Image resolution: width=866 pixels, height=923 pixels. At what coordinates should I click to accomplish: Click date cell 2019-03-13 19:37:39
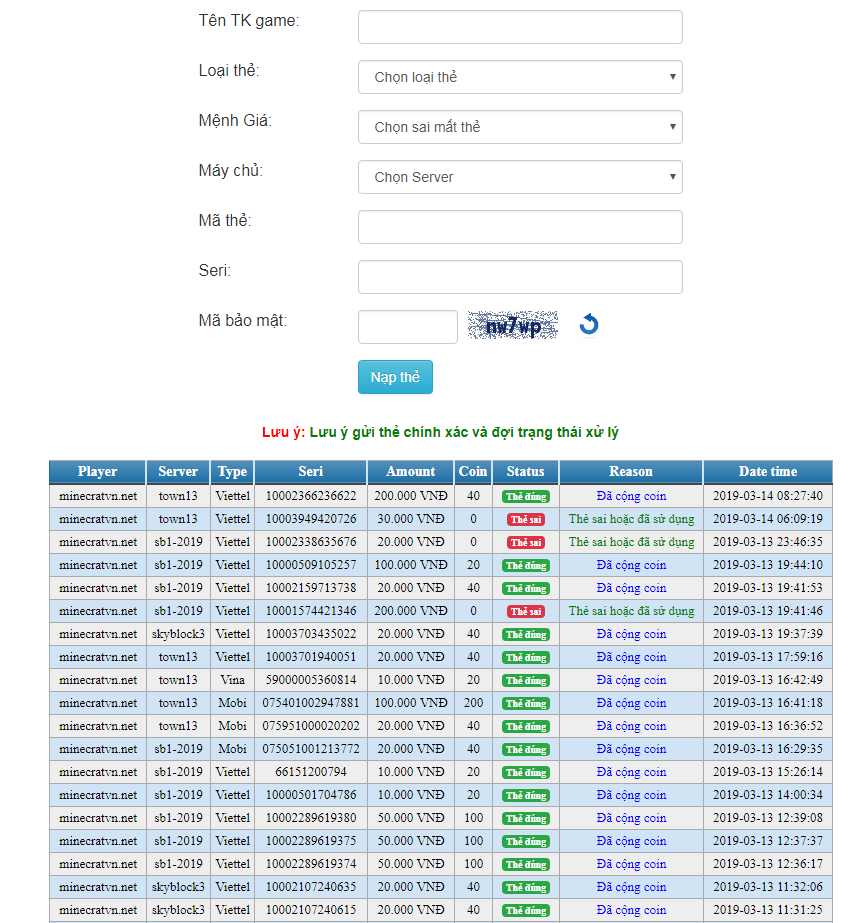tap(768, 634)
